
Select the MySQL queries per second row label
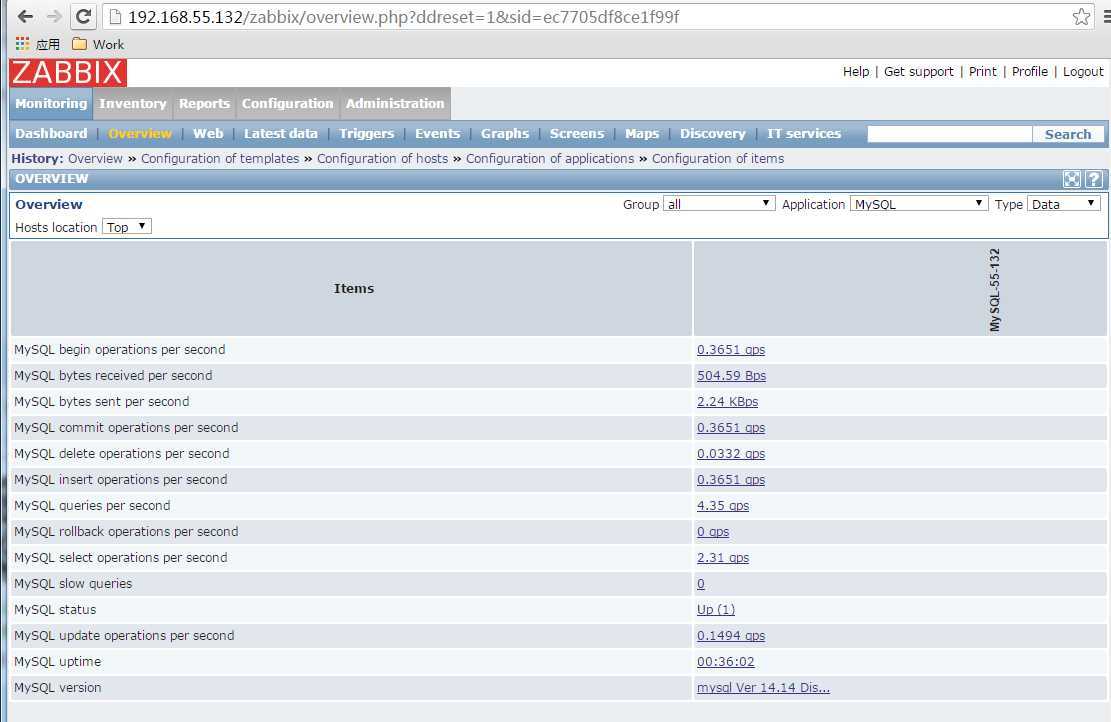tap(92, 506)
